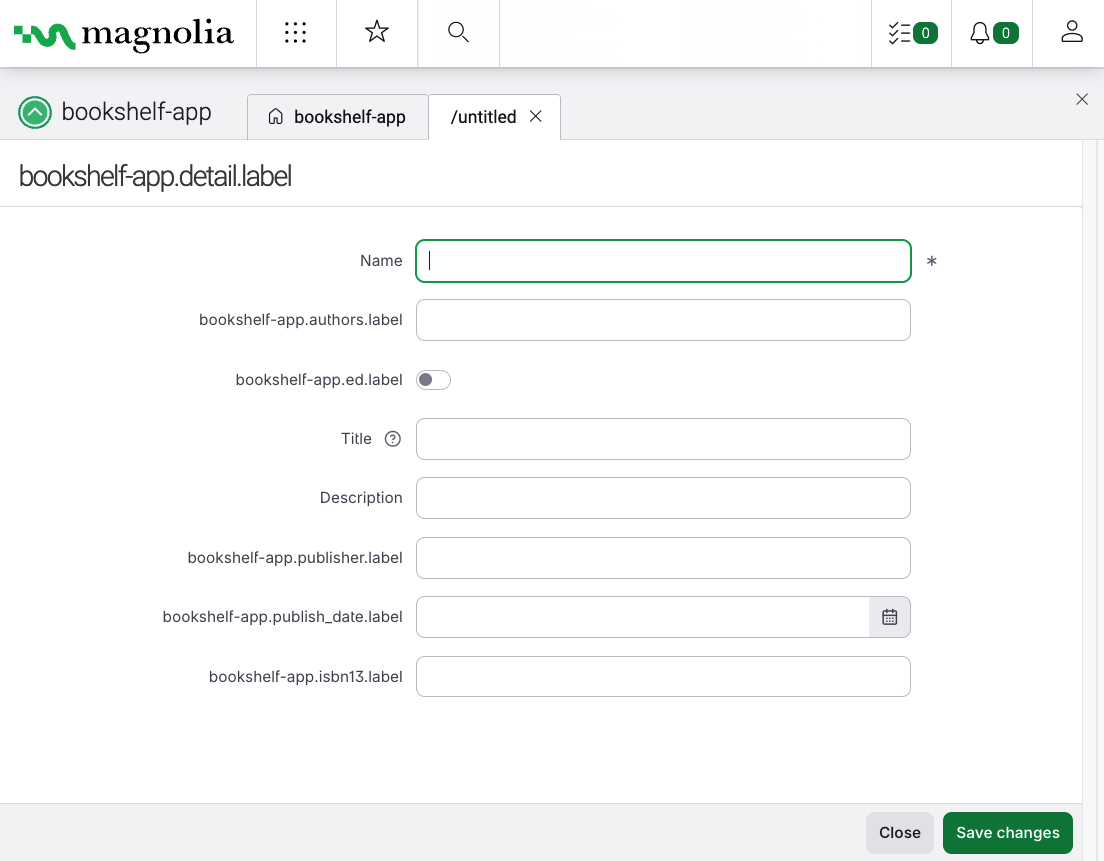This screenshot has width=1104, height=861.
Task: Open the user profile icon
Action: 1072,33
